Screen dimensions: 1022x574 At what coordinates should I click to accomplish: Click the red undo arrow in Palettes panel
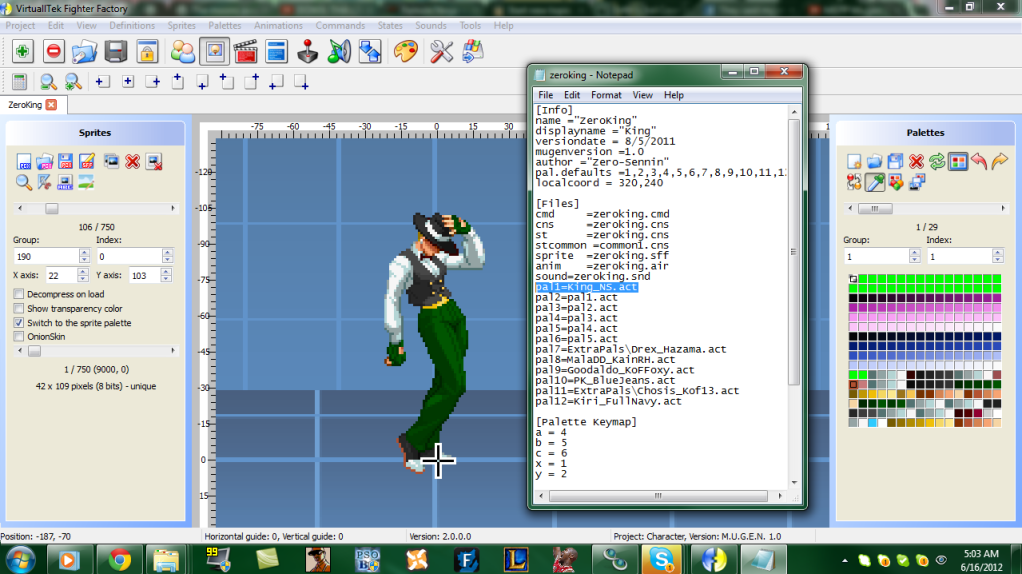coord(978,161)
